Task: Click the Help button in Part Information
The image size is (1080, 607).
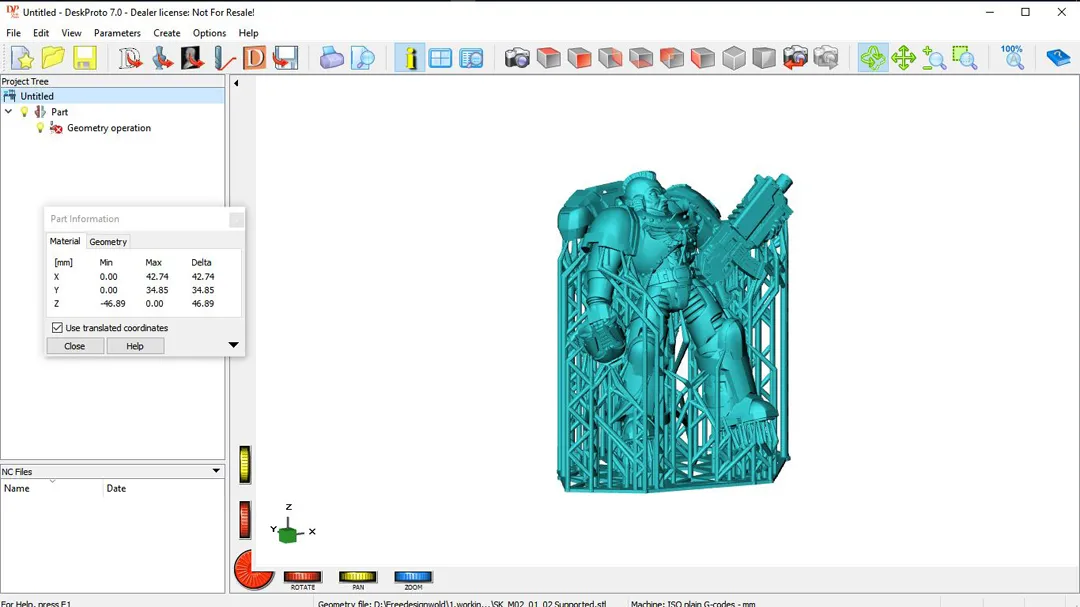Action: (x=135, y=346)
